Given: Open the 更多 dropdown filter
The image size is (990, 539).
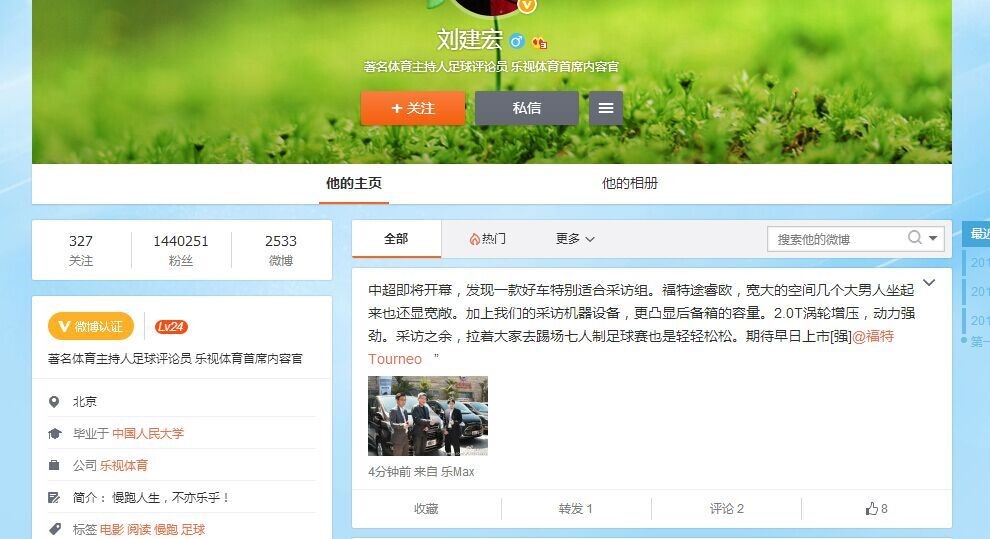Looking at the screenshot, I should tap(575, 239).
